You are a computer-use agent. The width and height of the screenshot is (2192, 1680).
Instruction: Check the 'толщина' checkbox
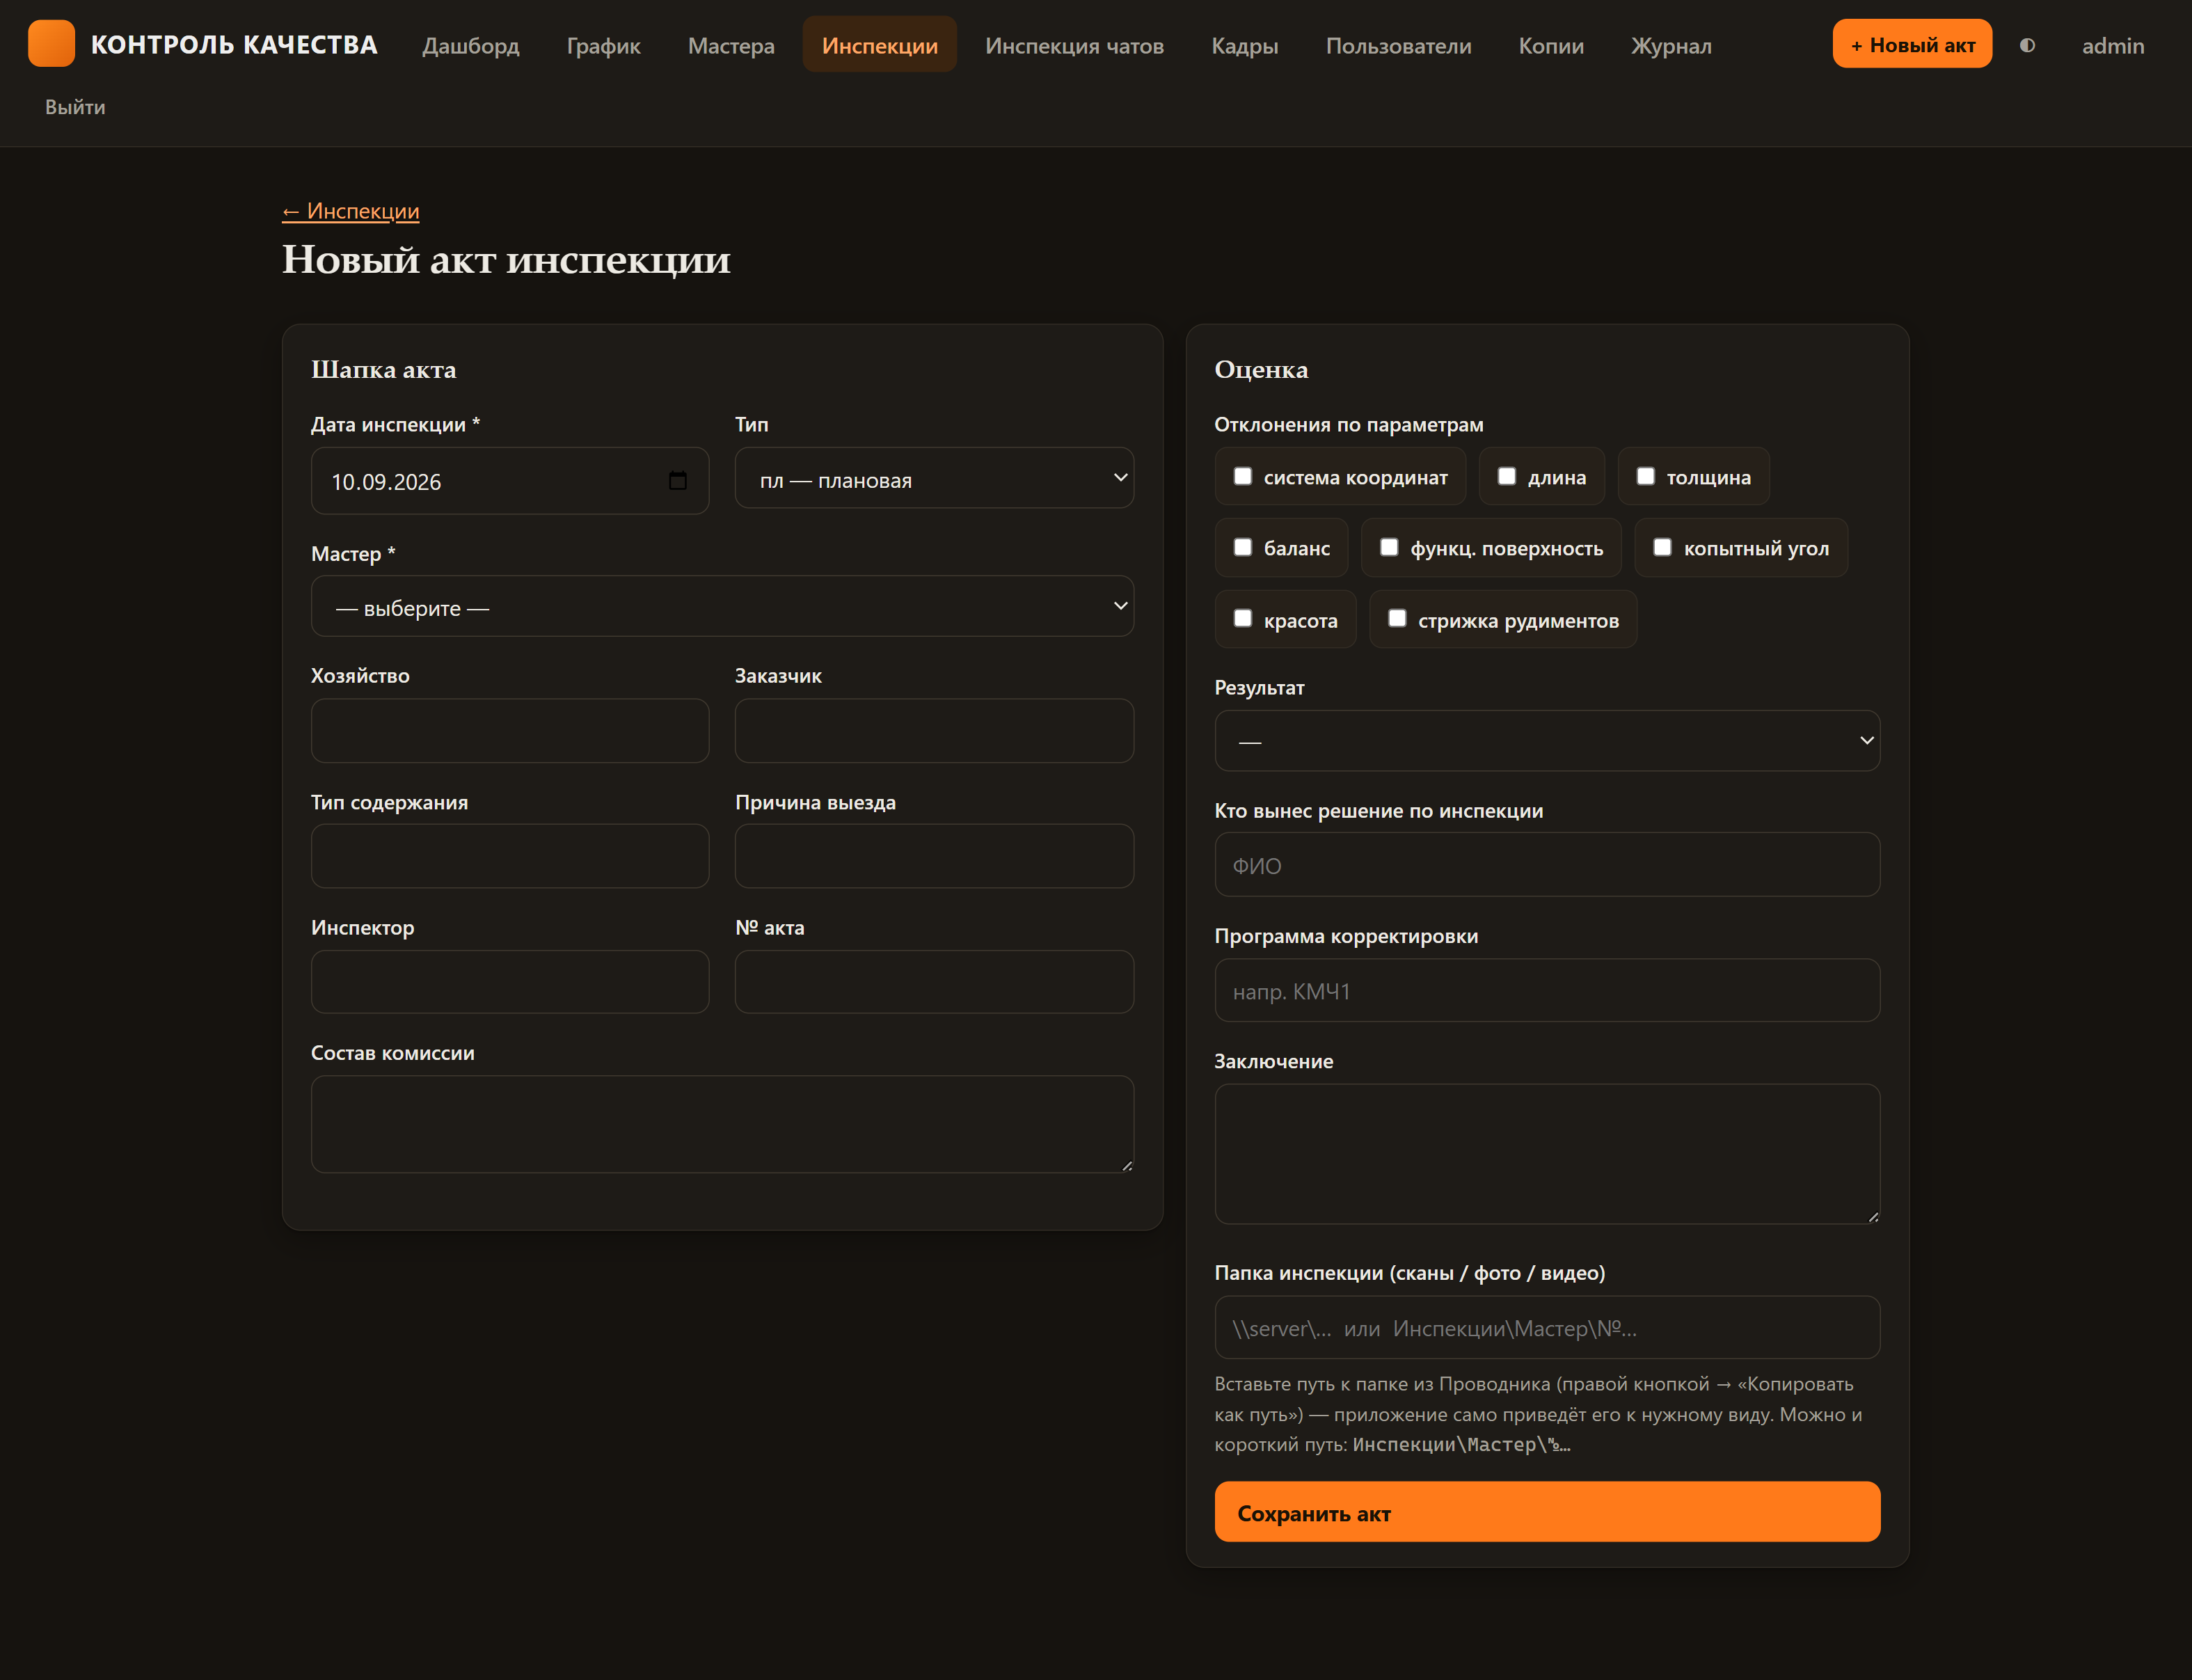[x=1646, y=476]
